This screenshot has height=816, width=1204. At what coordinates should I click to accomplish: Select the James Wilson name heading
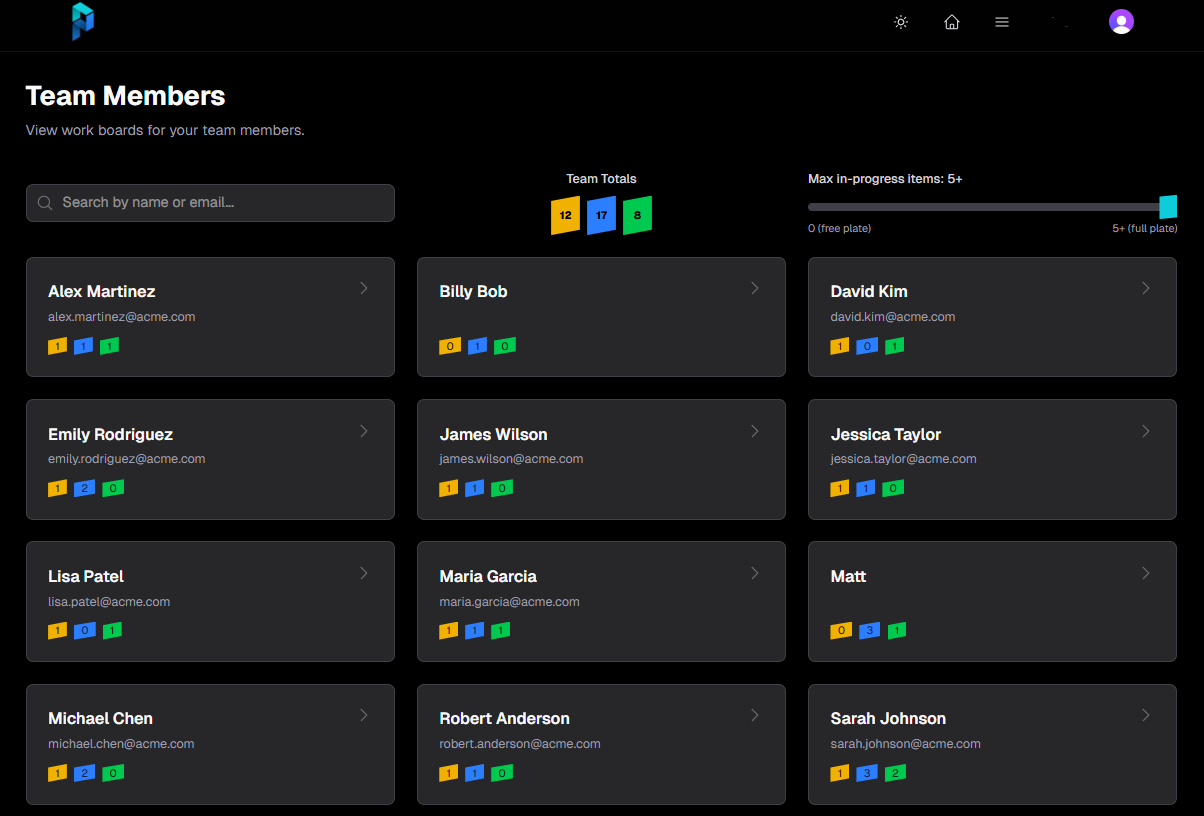coord(494,435)
